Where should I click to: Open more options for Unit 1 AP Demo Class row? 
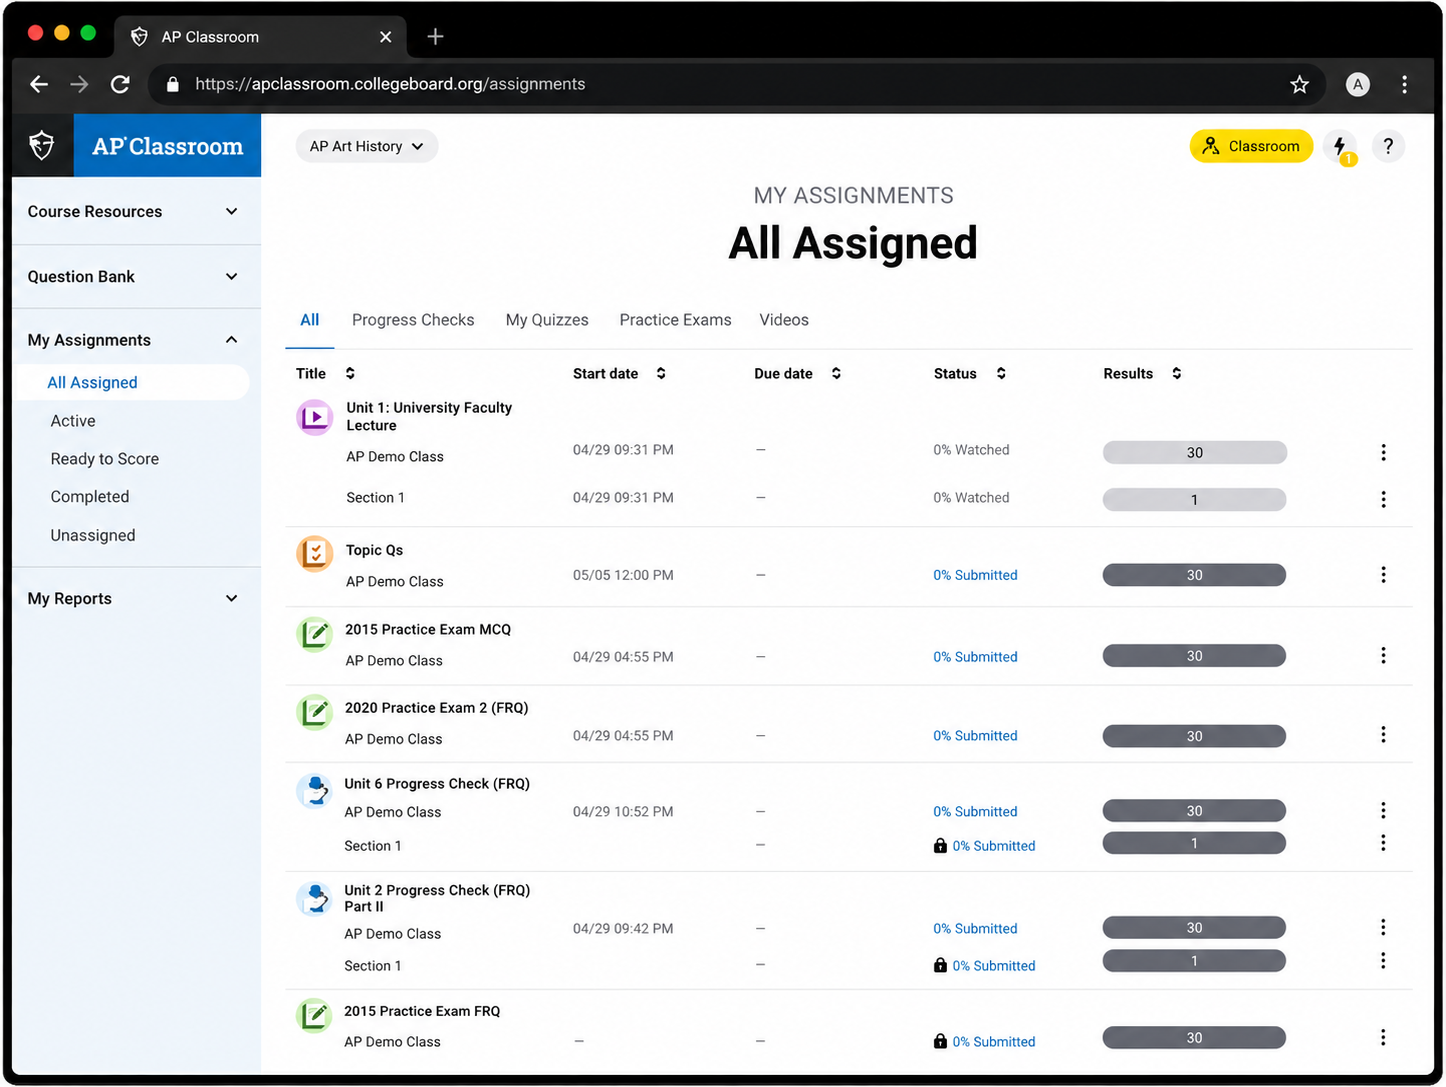point(1383,452)
